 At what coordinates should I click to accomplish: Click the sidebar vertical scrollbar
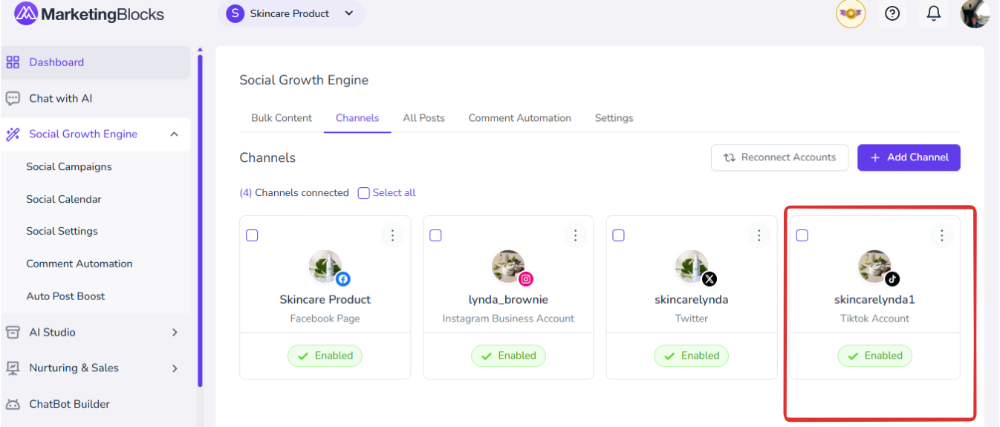200,220
